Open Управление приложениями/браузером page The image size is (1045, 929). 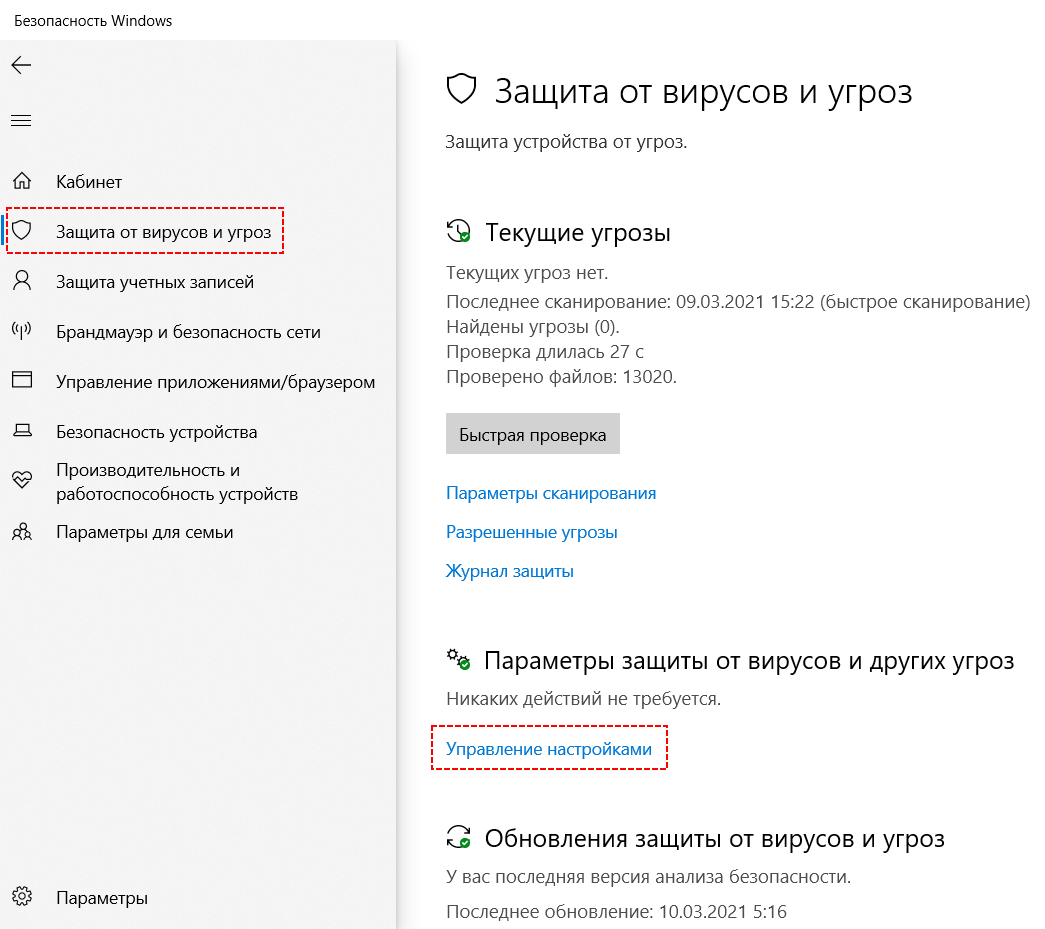tap(215, 382)
